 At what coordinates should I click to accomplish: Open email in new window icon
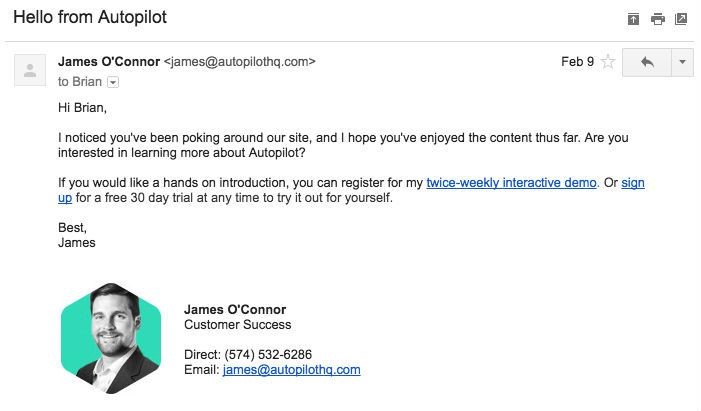[681, 19]
